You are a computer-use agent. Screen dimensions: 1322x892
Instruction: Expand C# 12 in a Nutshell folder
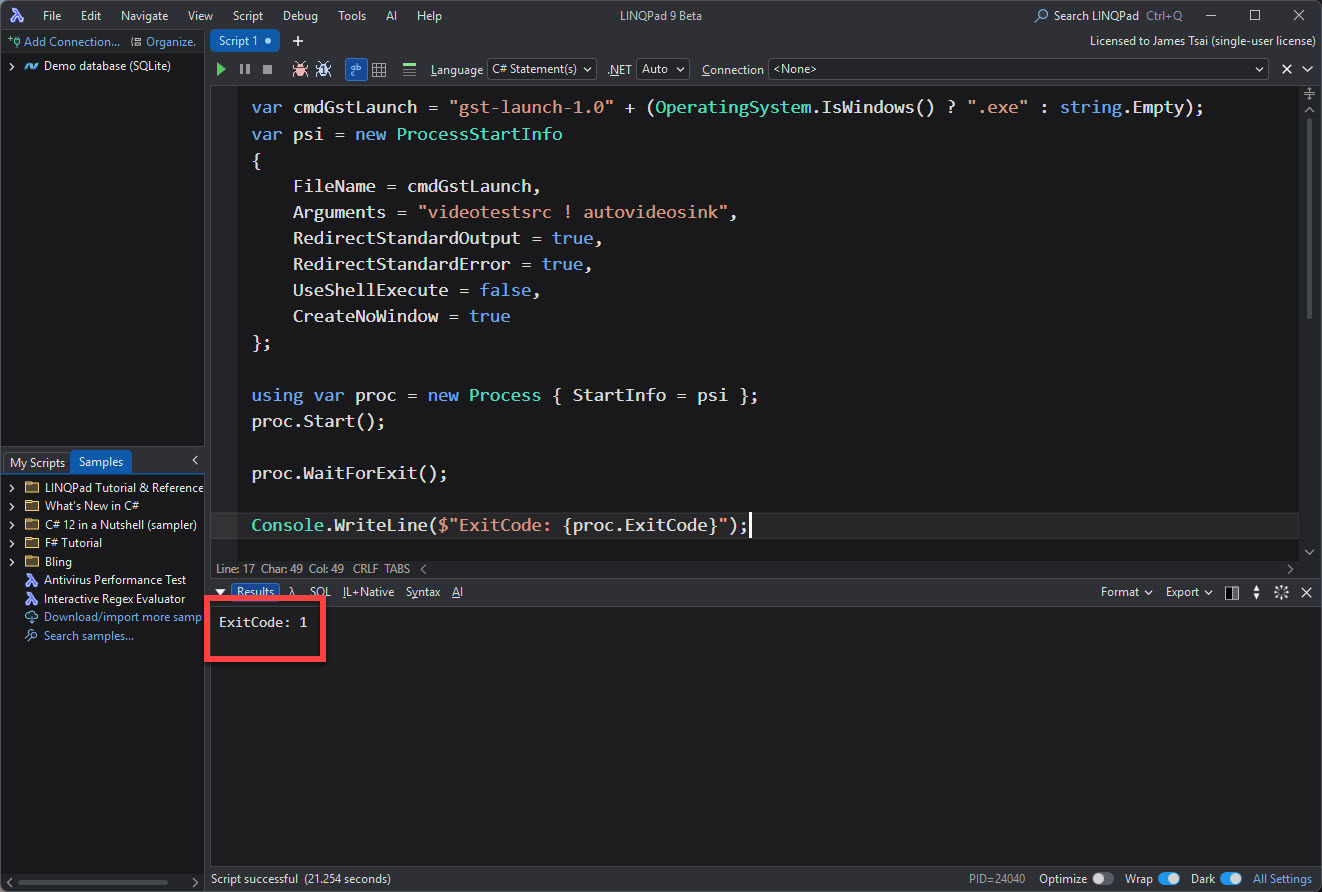tap(11, 524)
